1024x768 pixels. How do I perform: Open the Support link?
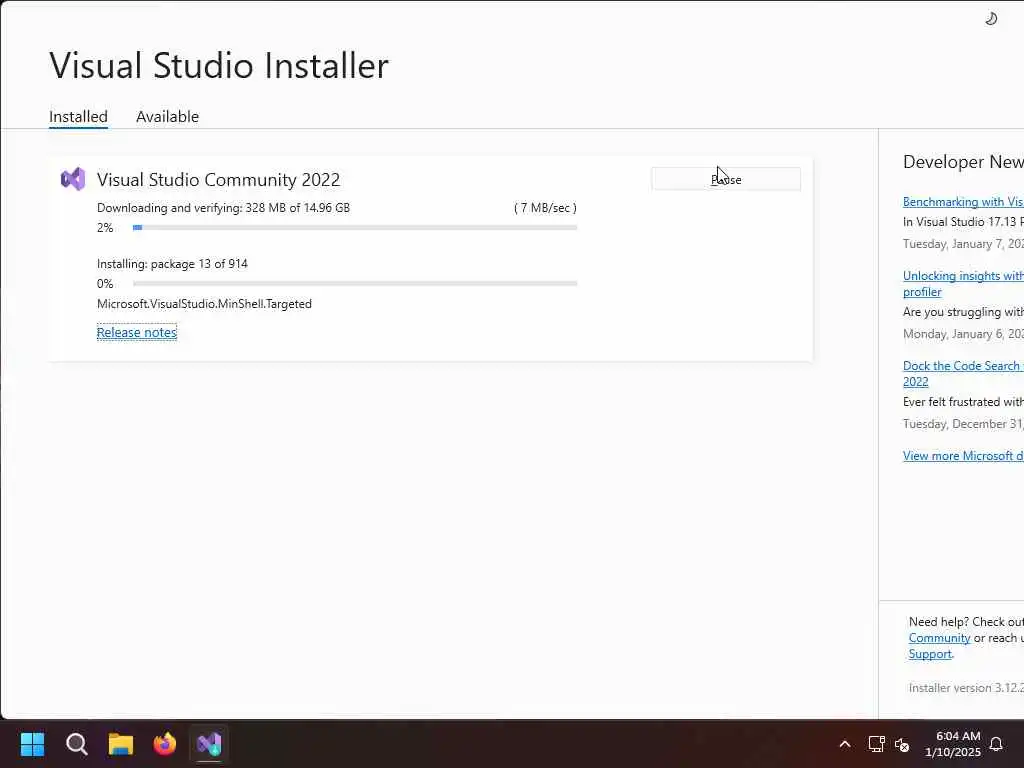(930, 654)
